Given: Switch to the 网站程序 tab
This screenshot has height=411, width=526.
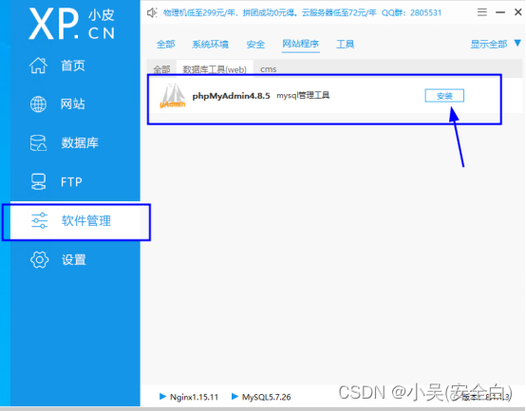Looking at the screenshot, I should click(x=301, y=44).
